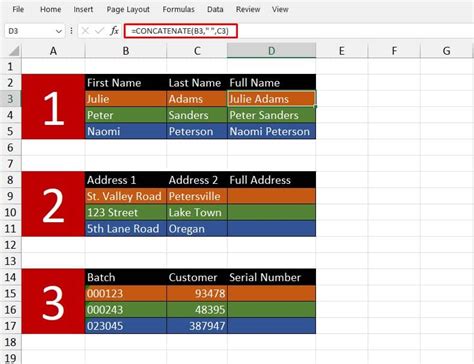Select the Oregan cell
Viewport: 474px width, 364px height.
pos(197,228)
